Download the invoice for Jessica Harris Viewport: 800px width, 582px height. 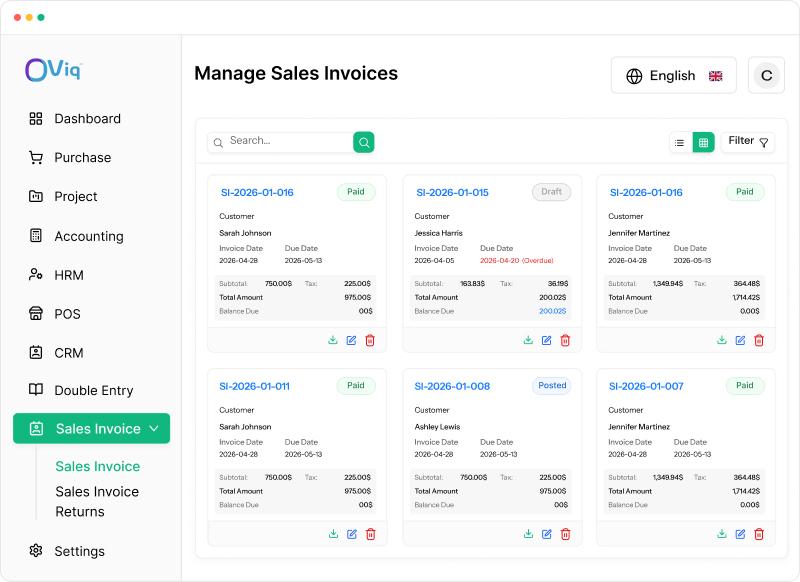click(528, 340)
